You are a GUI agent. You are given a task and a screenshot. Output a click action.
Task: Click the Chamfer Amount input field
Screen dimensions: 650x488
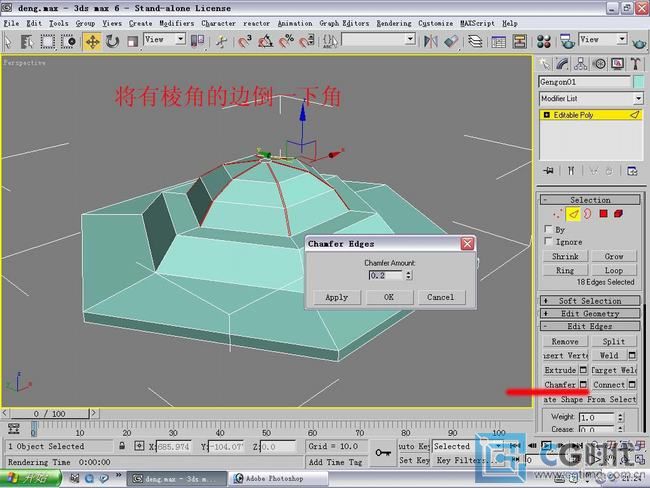(x=386, y=275)
